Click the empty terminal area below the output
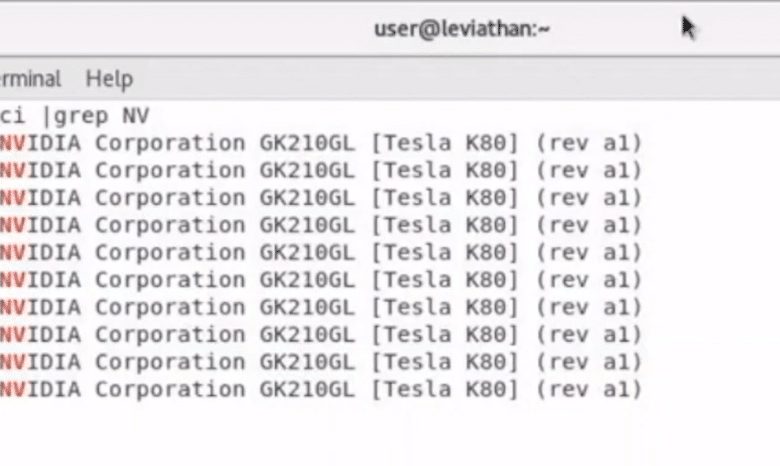780x466 pixels. click(390, 435)
